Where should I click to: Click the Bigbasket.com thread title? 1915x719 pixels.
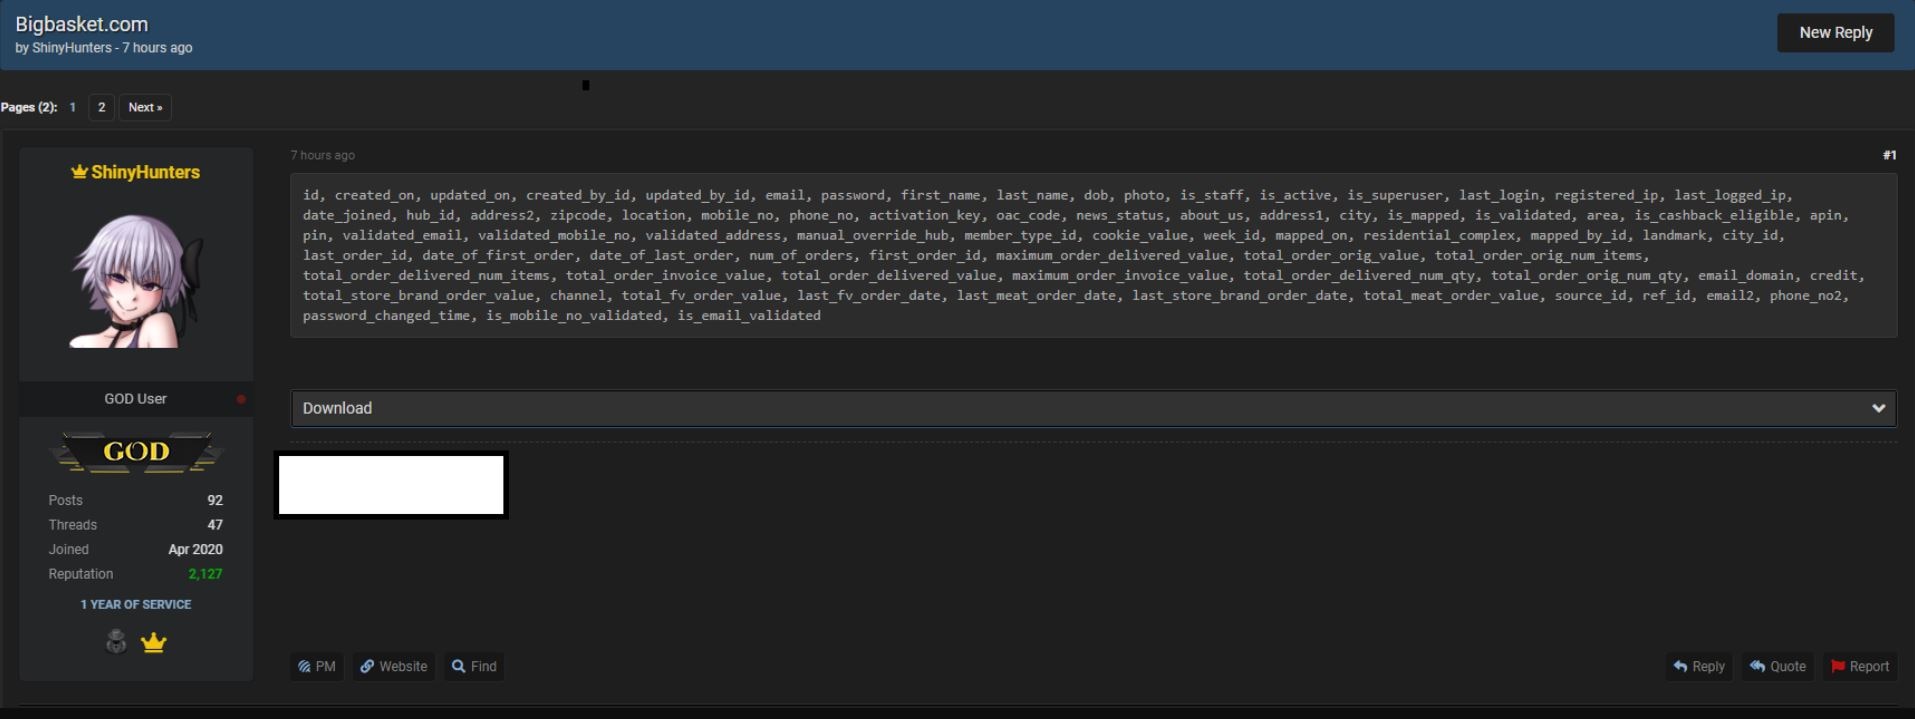(x=81, y=24)
